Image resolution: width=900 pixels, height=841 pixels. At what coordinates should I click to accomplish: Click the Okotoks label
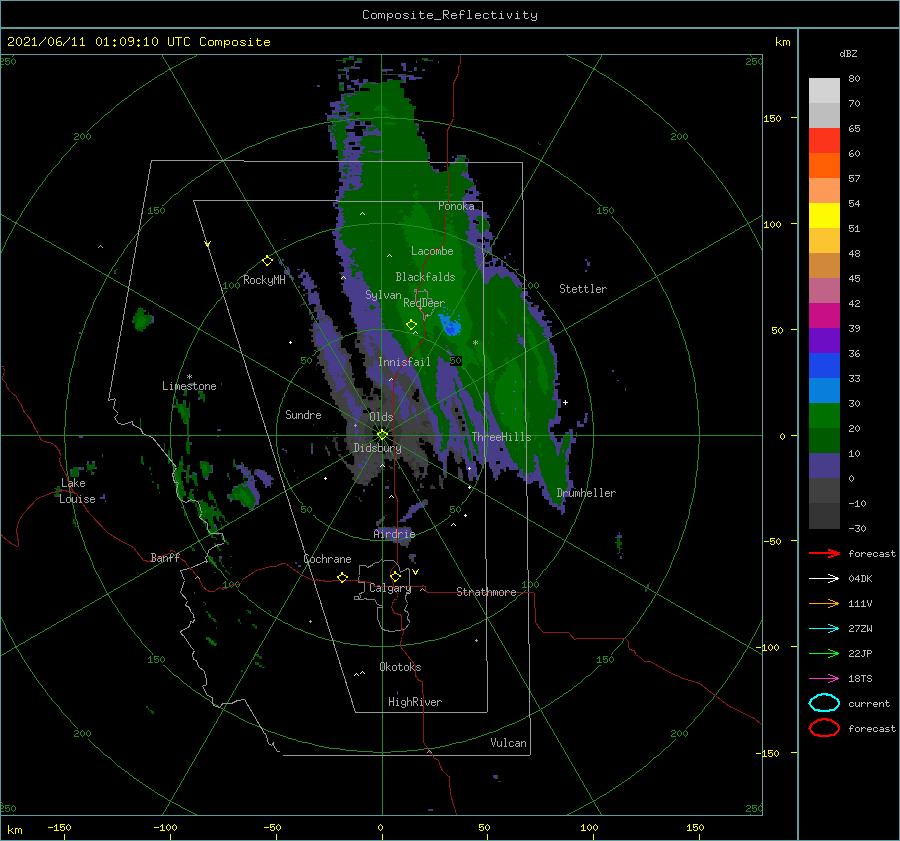[x=400, y=667]
